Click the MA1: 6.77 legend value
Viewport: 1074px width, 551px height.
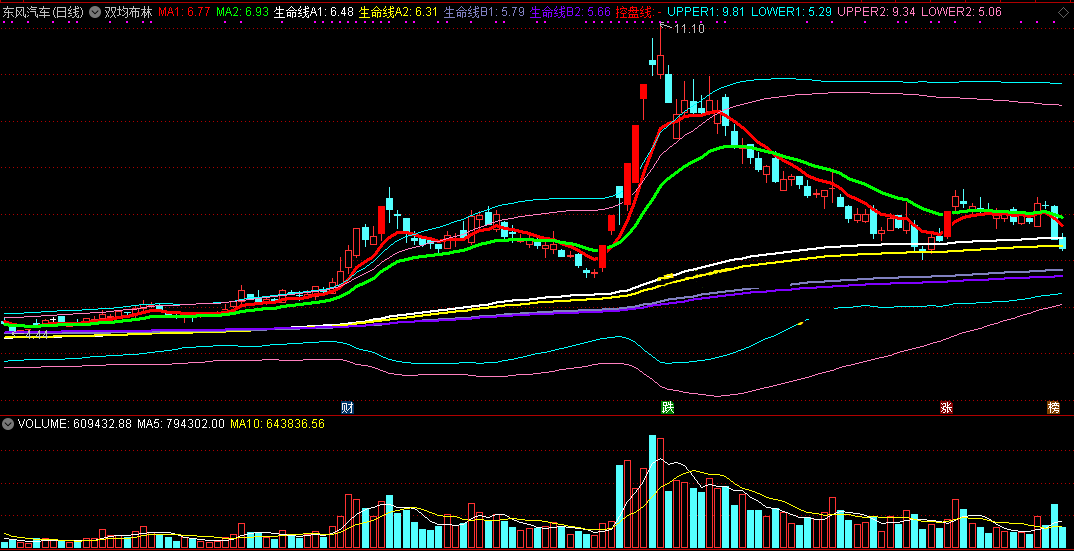184,12
